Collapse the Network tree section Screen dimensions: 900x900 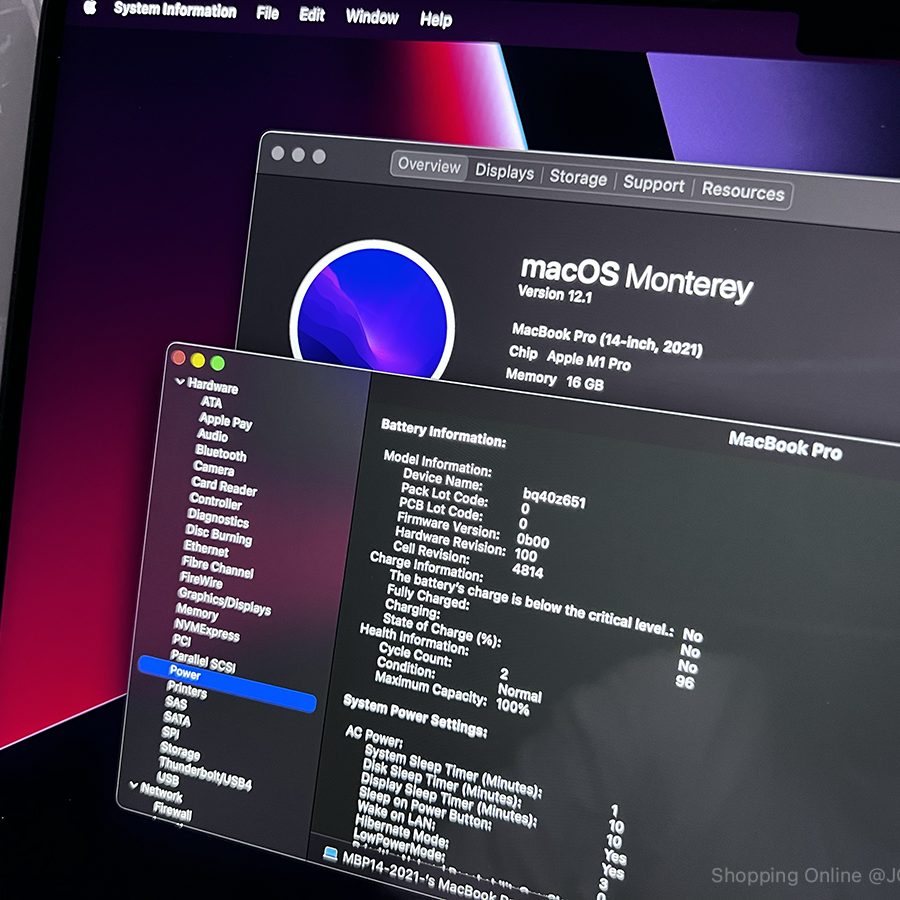[x=134, y=786]
